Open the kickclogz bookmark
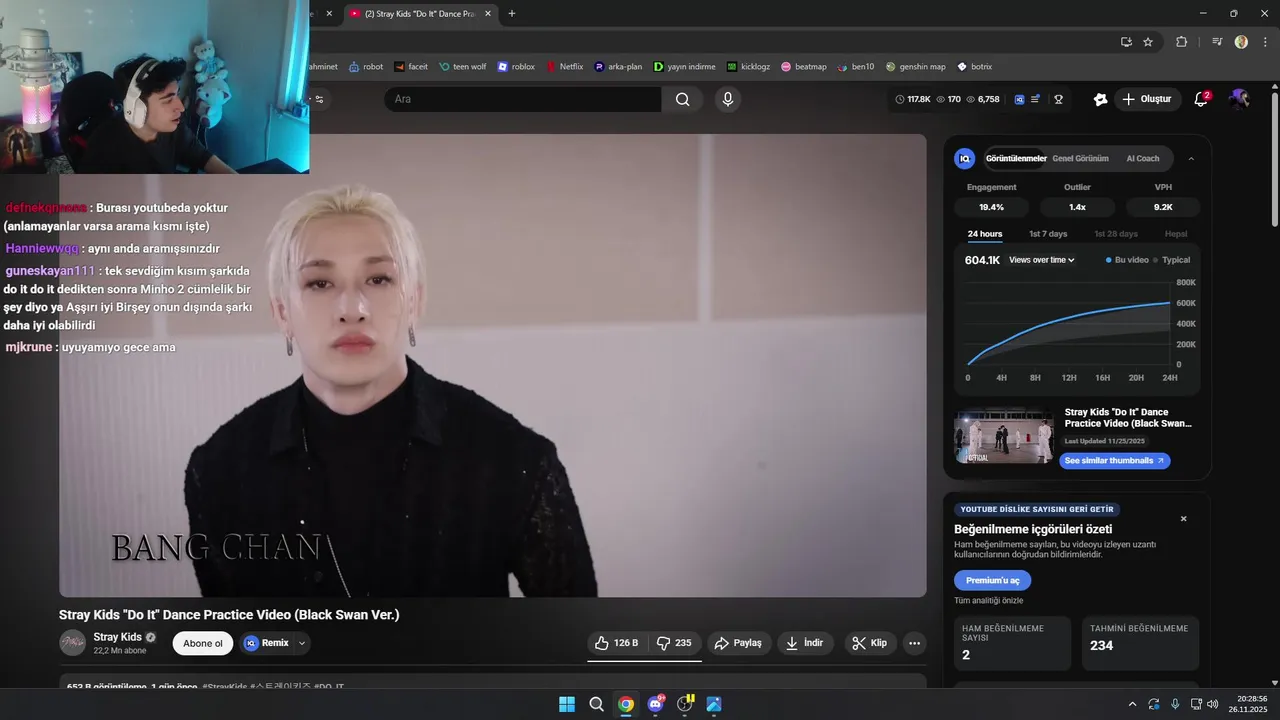This screenshot has width=1280, height=720. 749,67
